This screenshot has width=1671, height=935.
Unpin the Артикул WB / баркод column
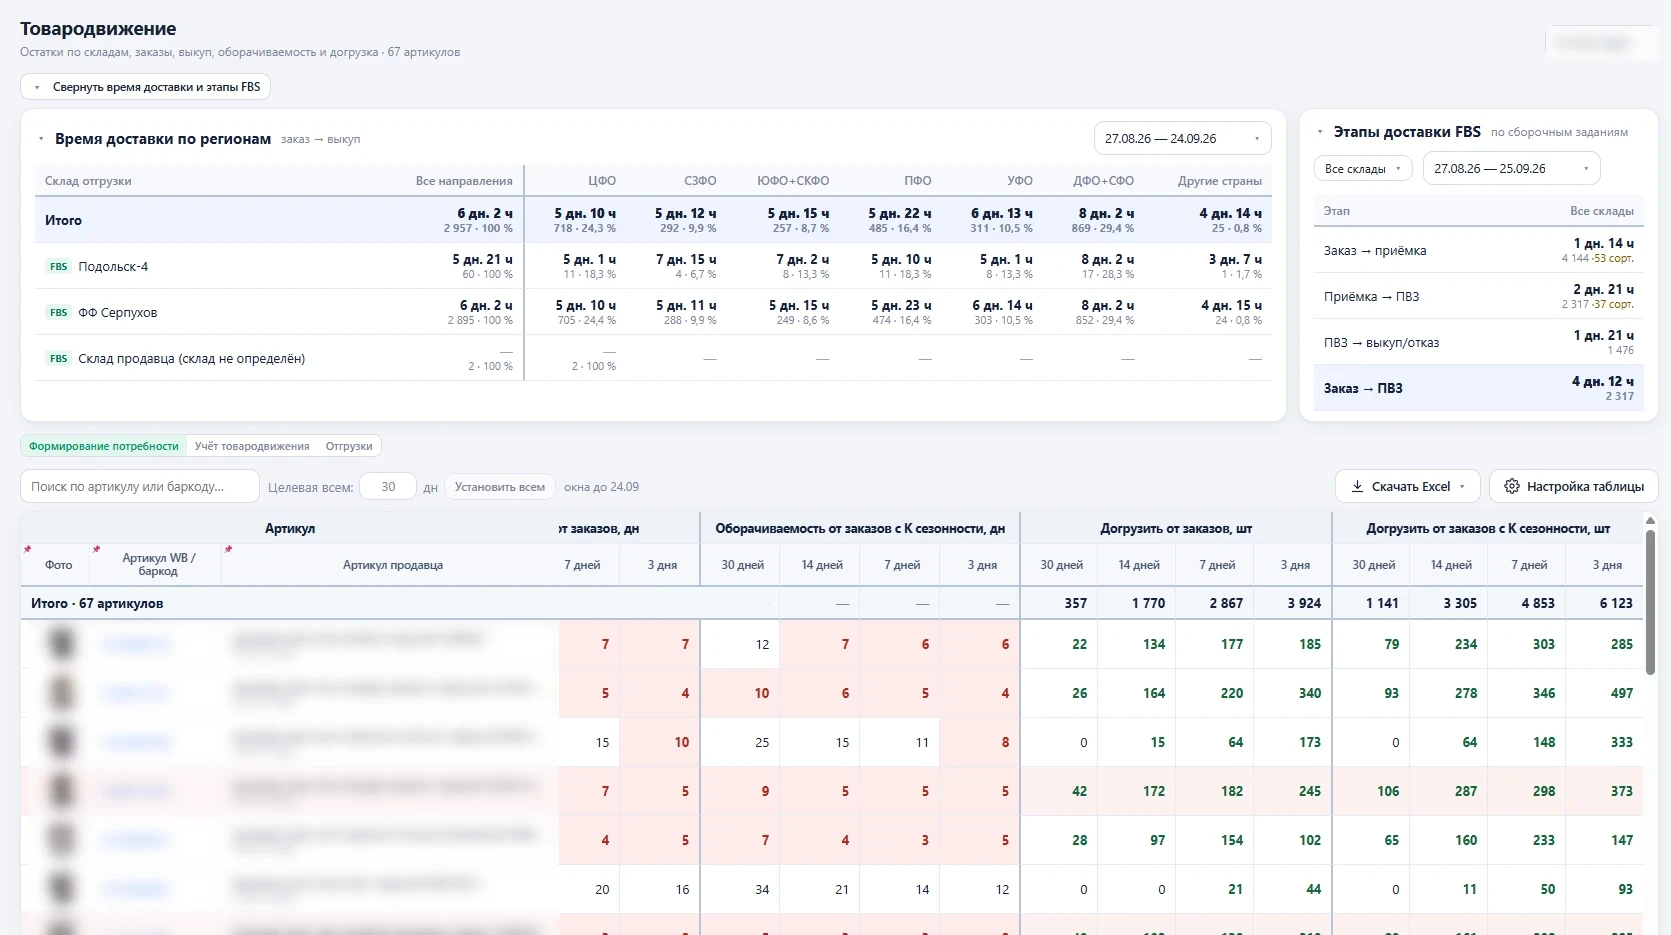click(96, 549)
